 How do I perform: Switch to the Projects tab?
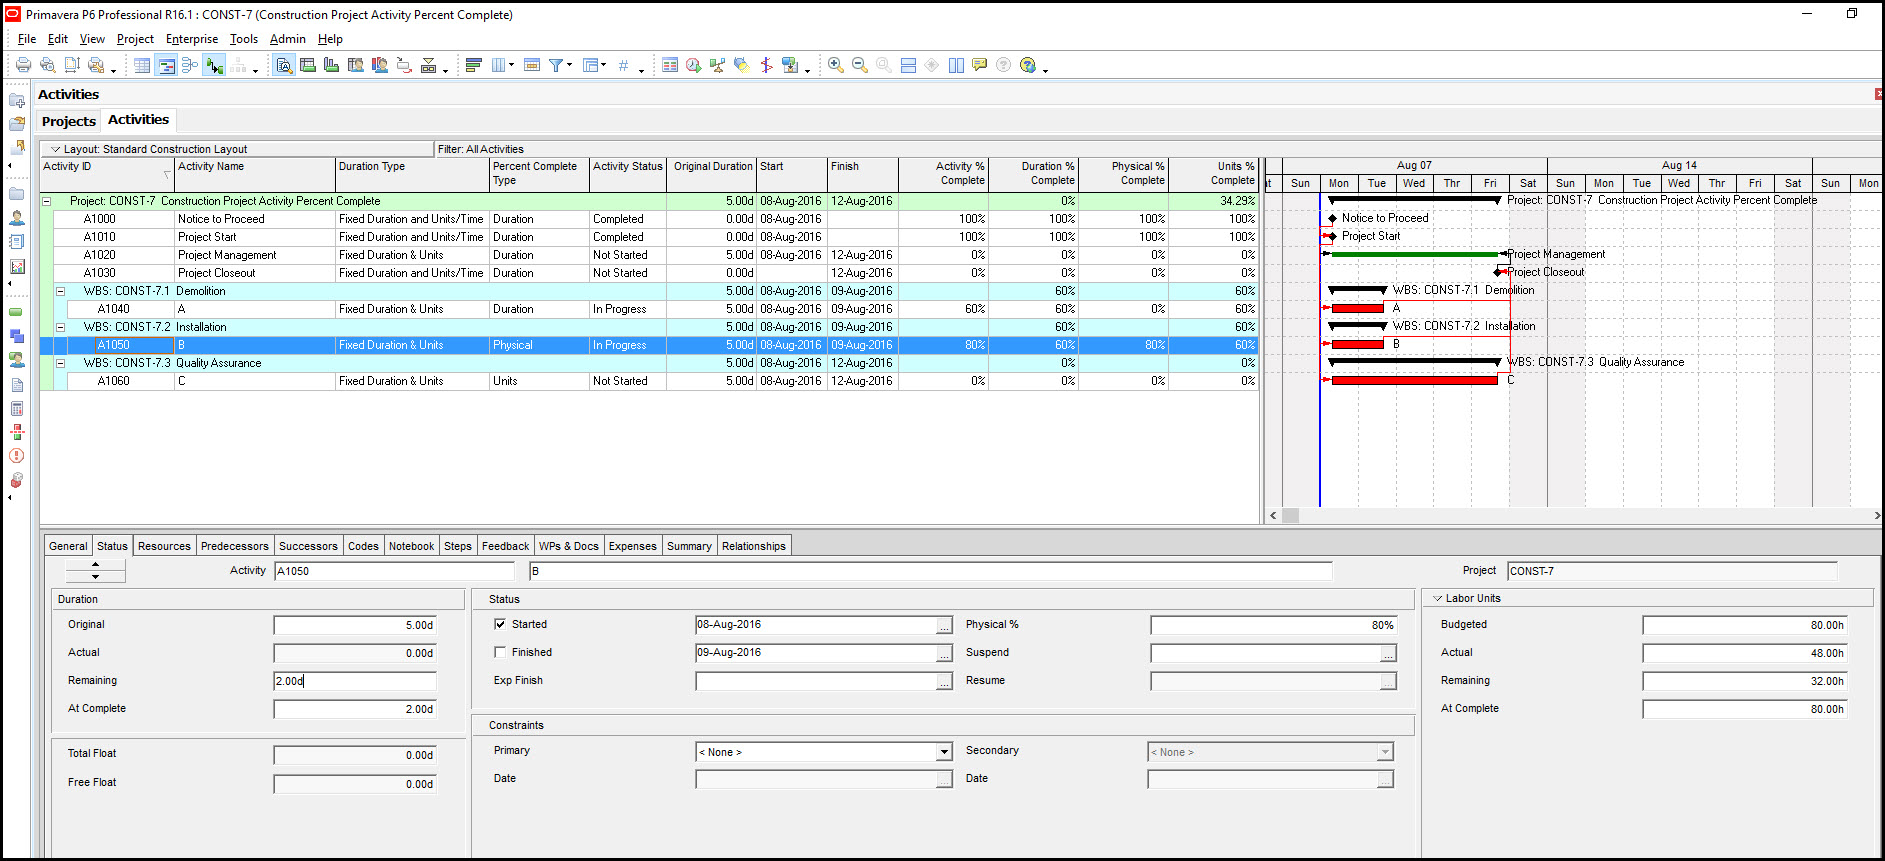tap(69, 121)
